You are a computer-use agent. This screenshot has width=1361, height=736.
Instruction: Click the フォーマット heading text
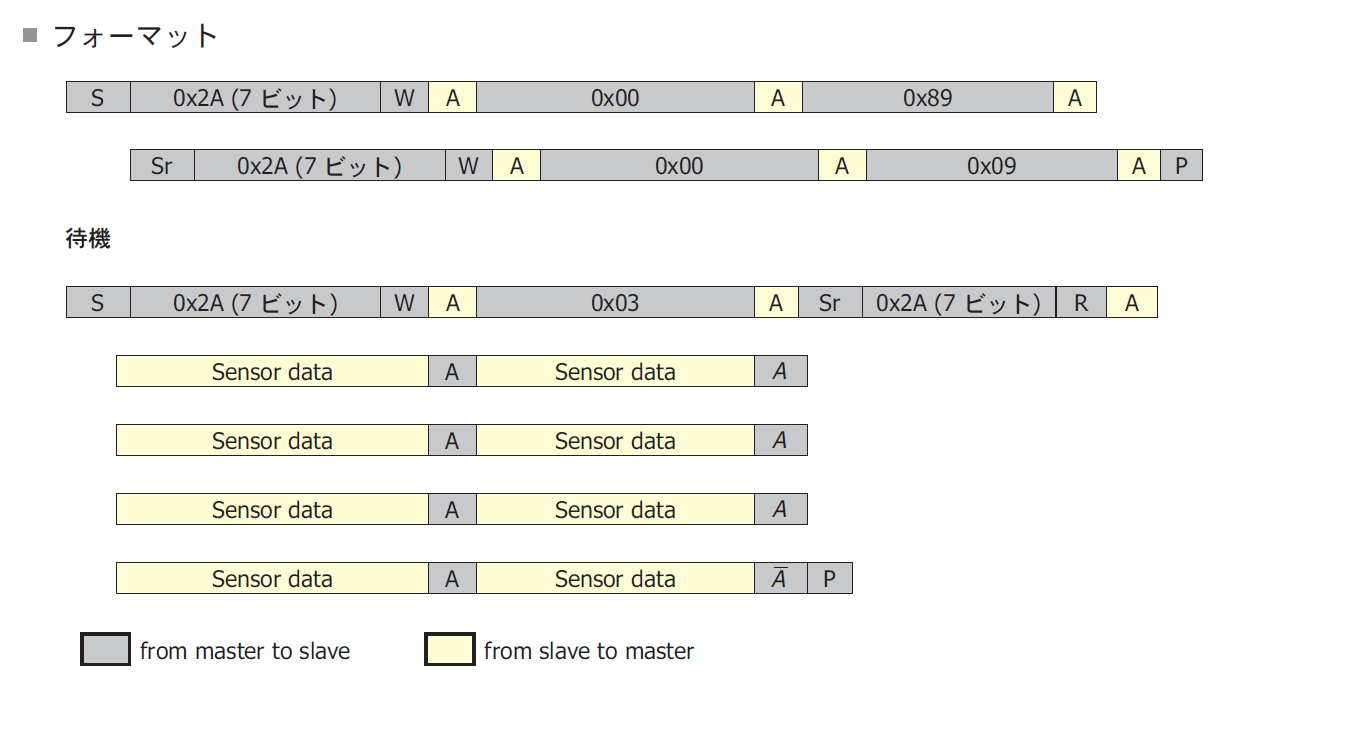(x=135, y=37)
